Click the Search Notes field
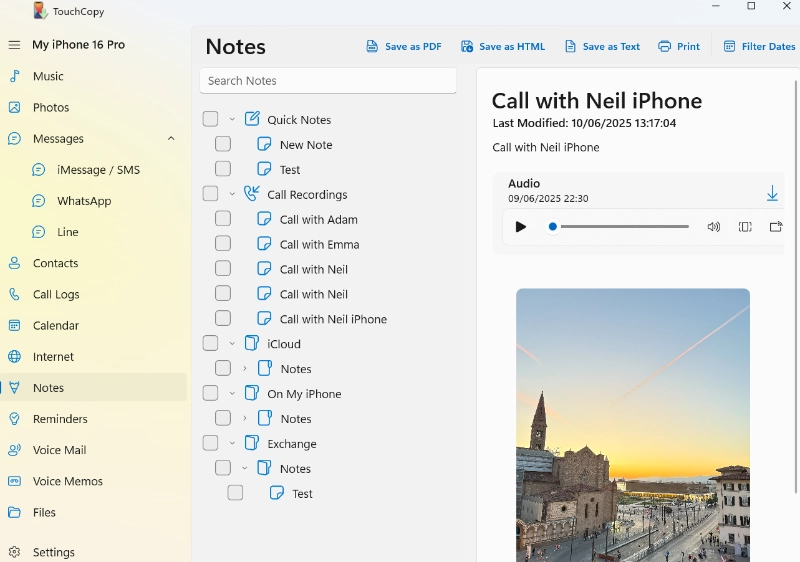This screenshot has height=562, width=800. [328, 81]
